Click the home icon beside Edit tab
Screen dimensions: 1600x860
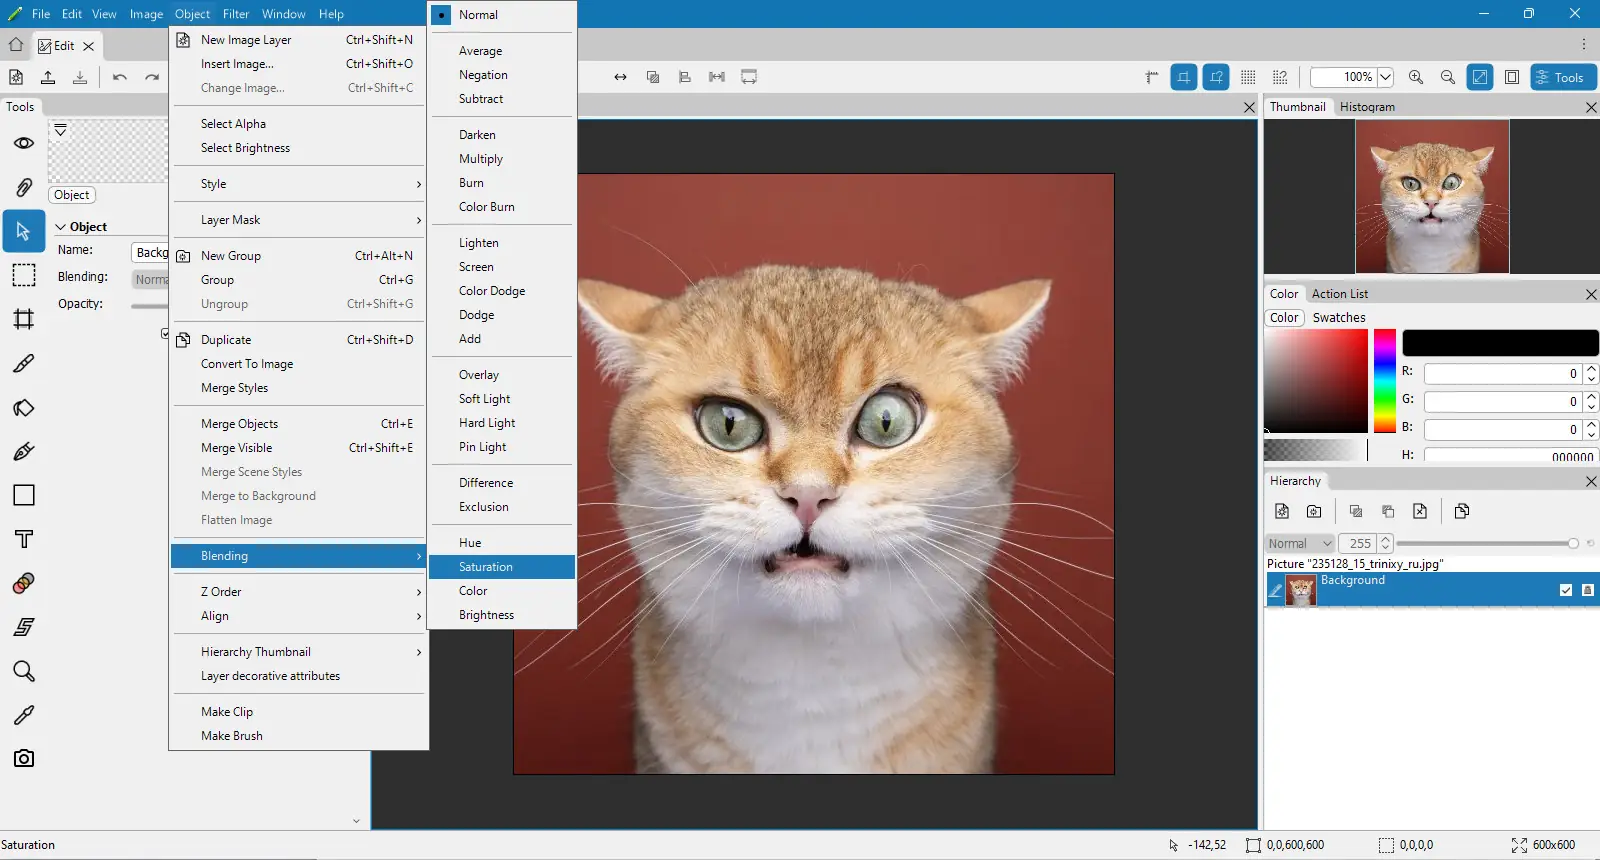coord(16,45)
